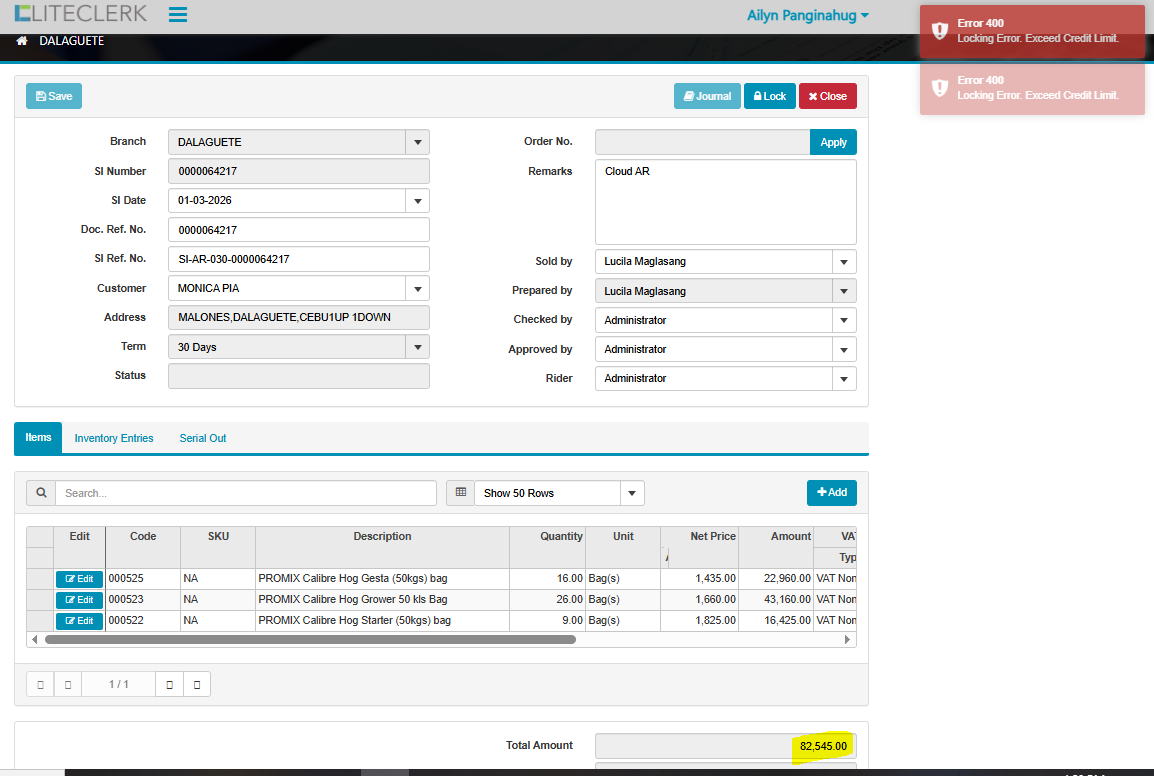Screen dimensions: 1154x776
Task: Edit the PROMIX Calibre Hog Starter row
Action: tap(79, 621)
